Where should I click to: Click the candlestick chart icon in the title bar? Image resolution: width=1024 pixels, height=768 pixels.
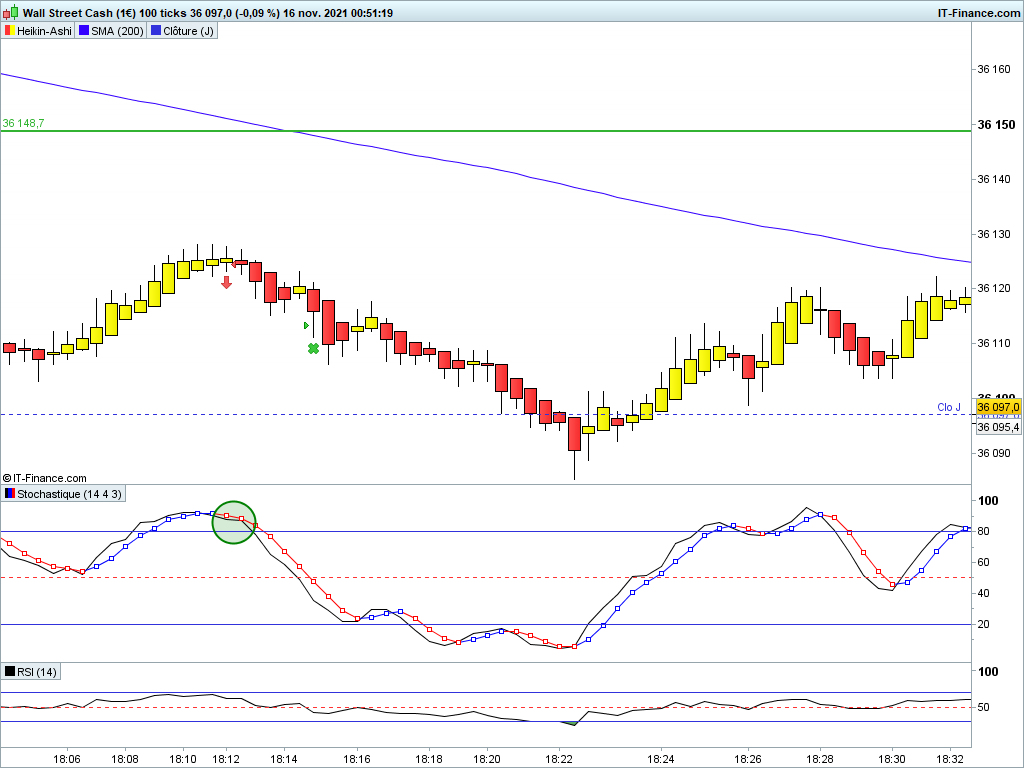[11, 12]
